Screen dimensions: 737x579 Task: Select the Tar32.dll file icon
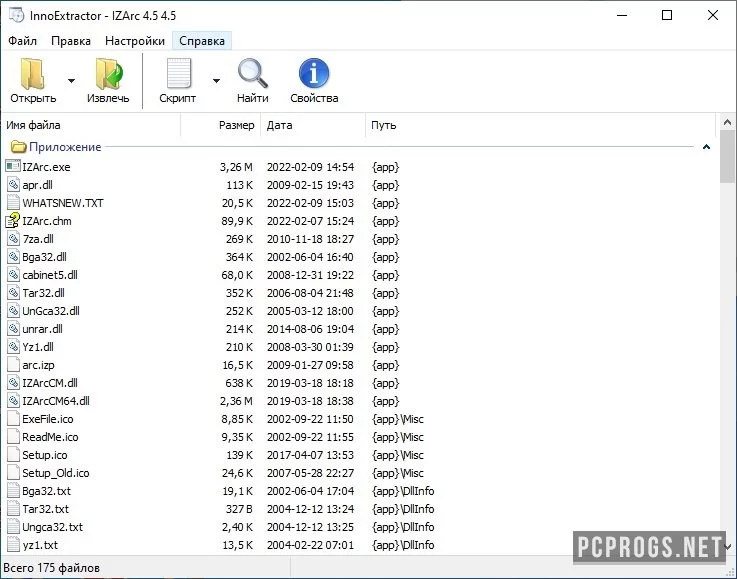pos(13,293)
